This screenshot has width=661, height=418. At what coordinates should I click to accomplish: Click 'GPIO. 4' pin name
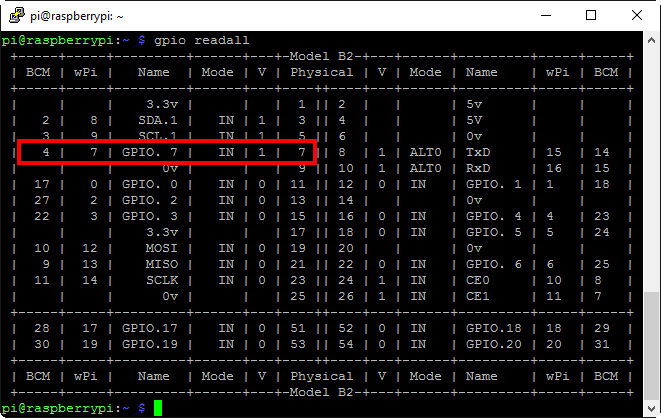point(493,216)
